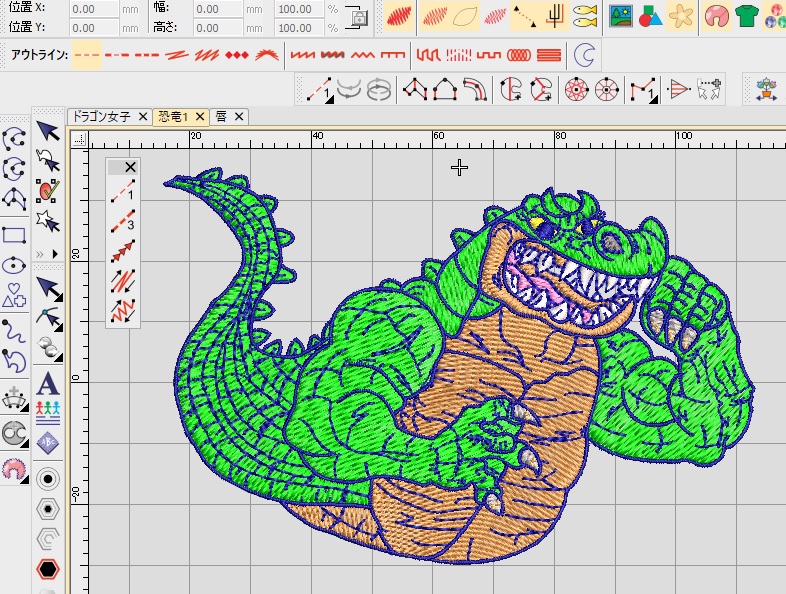
Task: Click the trident-shaped stitch icon
Action: click(x=555, y=16)
